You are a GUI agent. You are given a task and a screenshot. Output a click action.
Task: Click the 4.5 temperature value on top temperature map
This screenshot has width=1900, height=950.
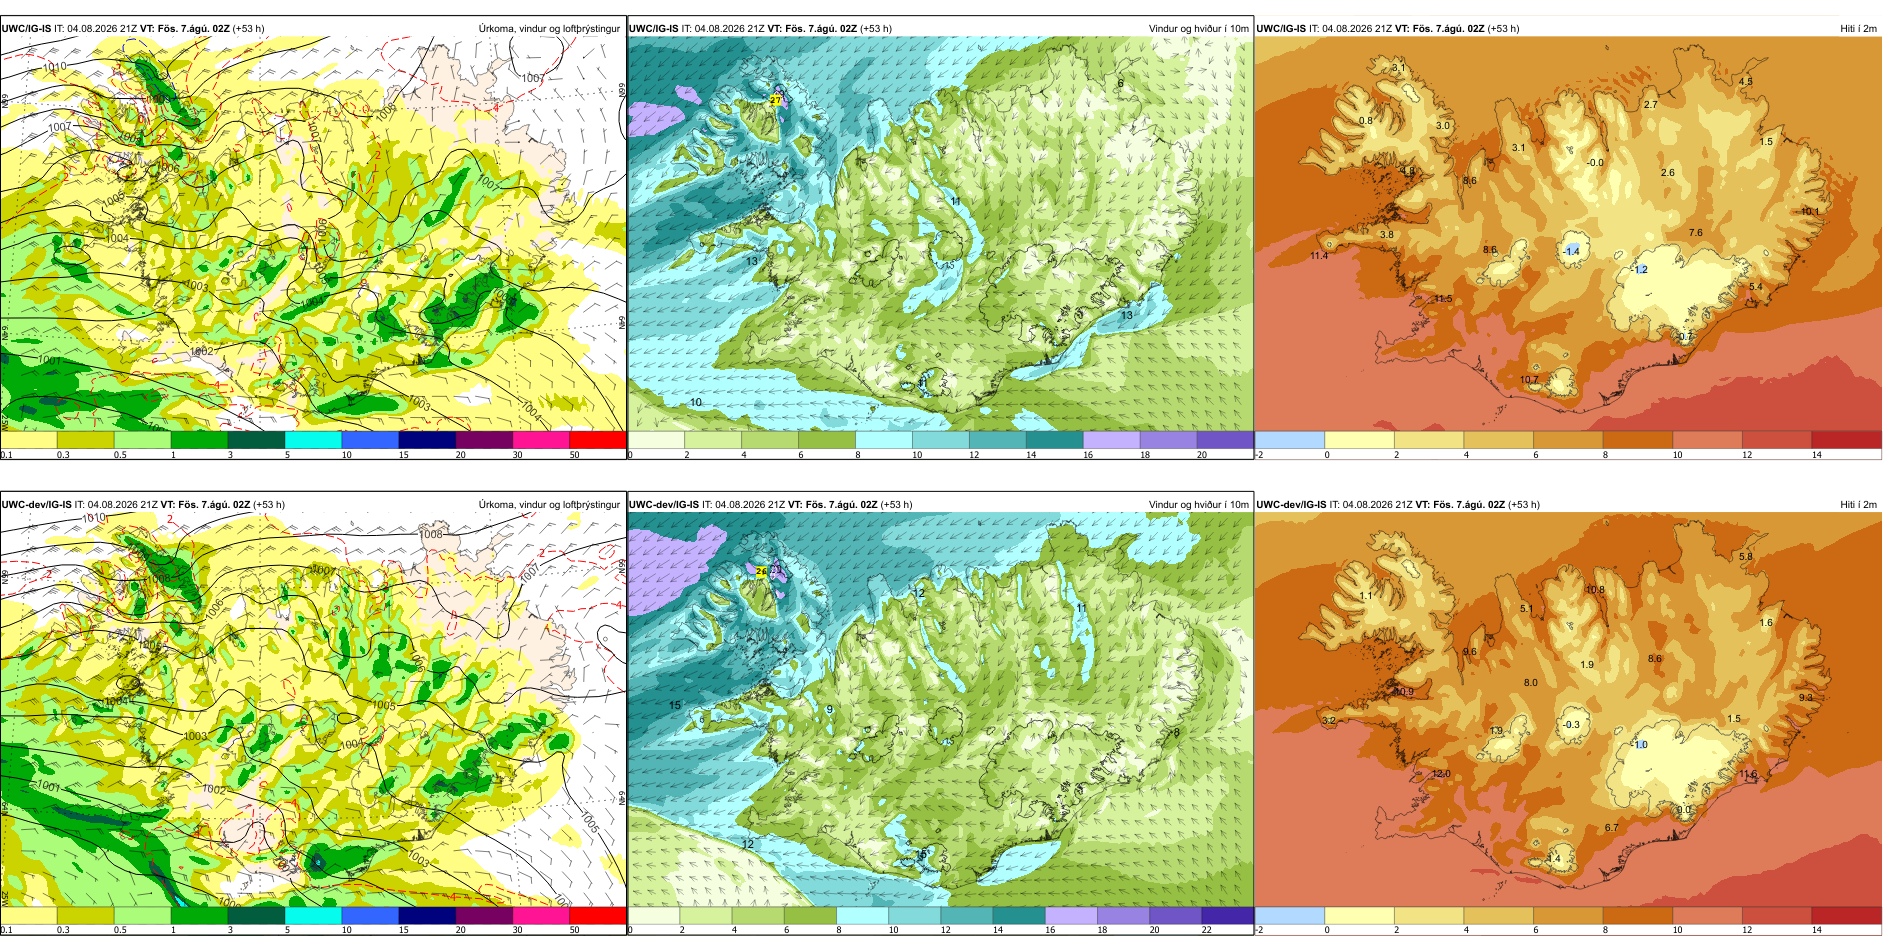(x=1745, y=82)
